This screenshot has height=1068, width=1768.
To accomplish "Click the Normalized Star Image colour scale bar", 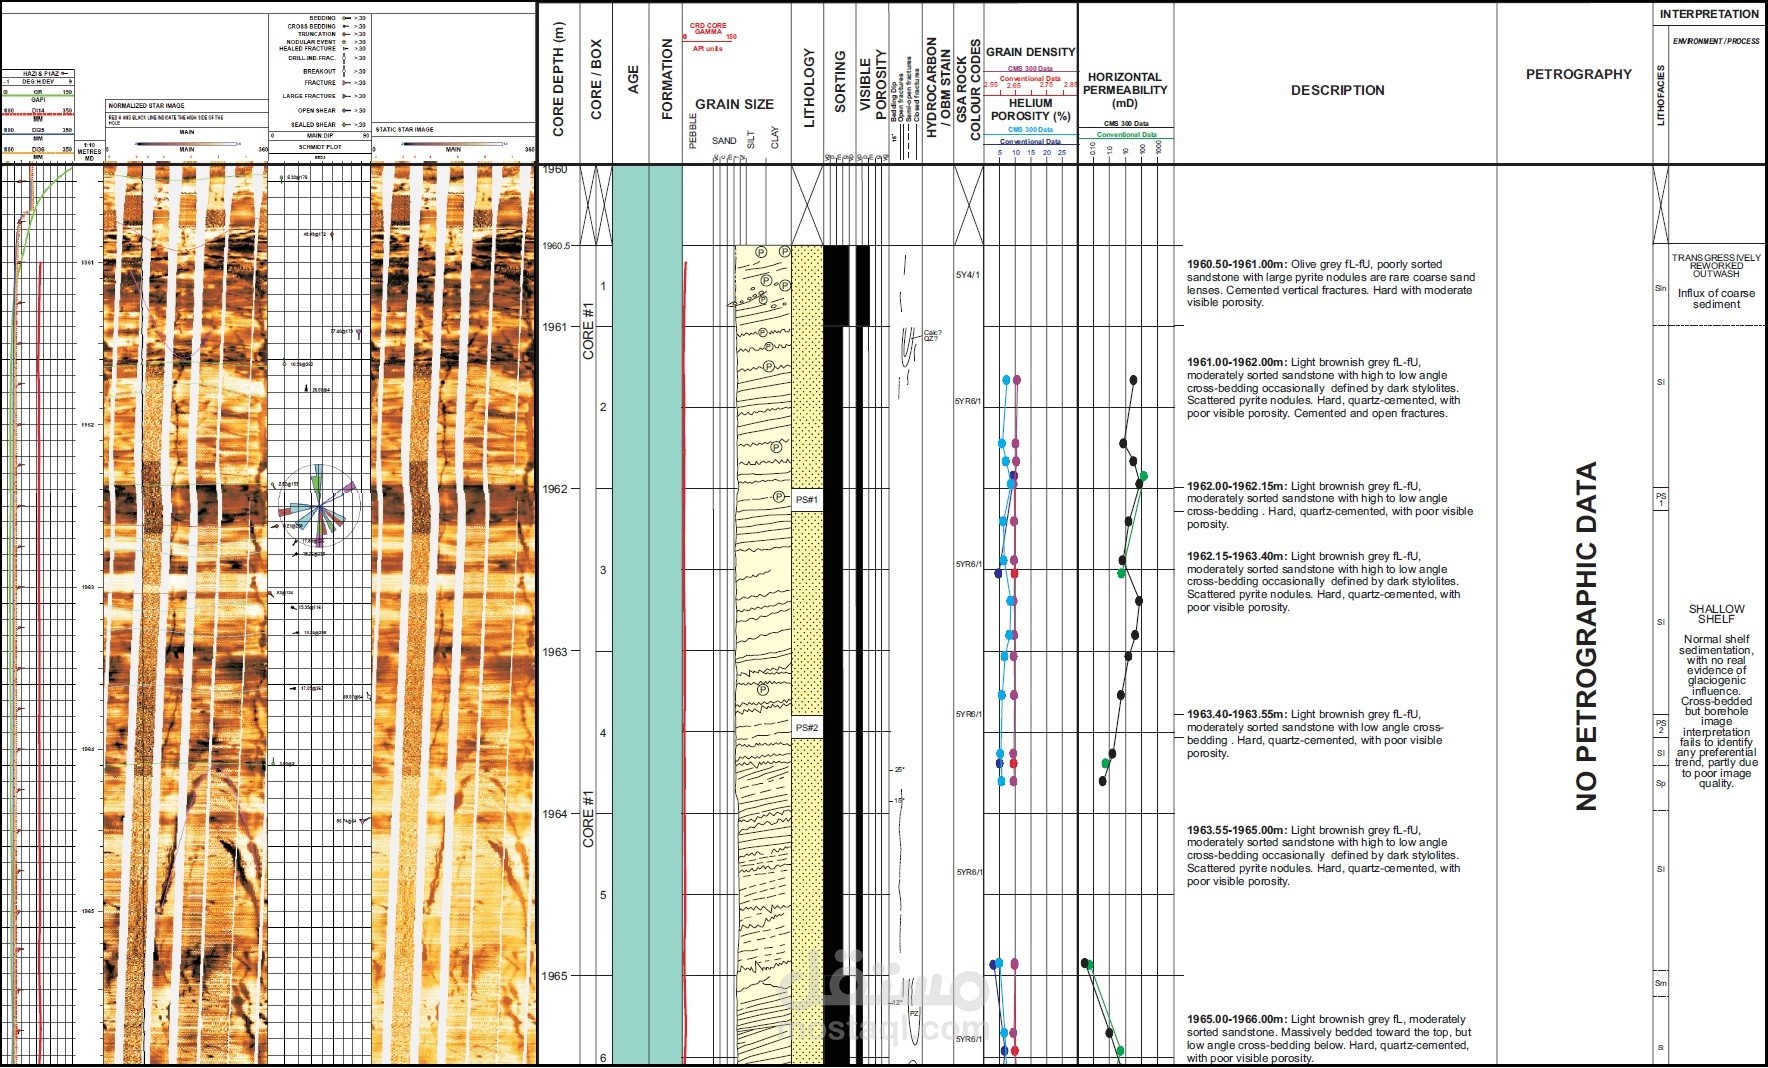I will pyautogui.click(x=187, y=143).
